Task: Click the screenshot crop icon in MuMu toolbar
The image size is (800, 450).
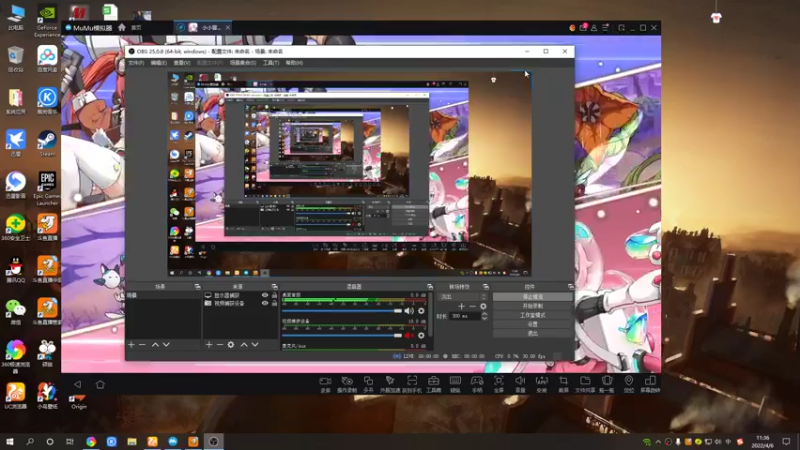Action: (x=563, y=381)
